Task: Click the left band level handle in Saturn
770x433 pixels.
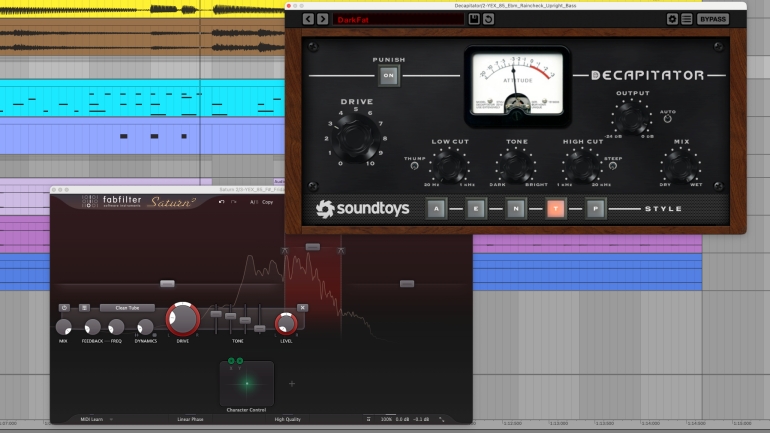Action: coord(167,284)
